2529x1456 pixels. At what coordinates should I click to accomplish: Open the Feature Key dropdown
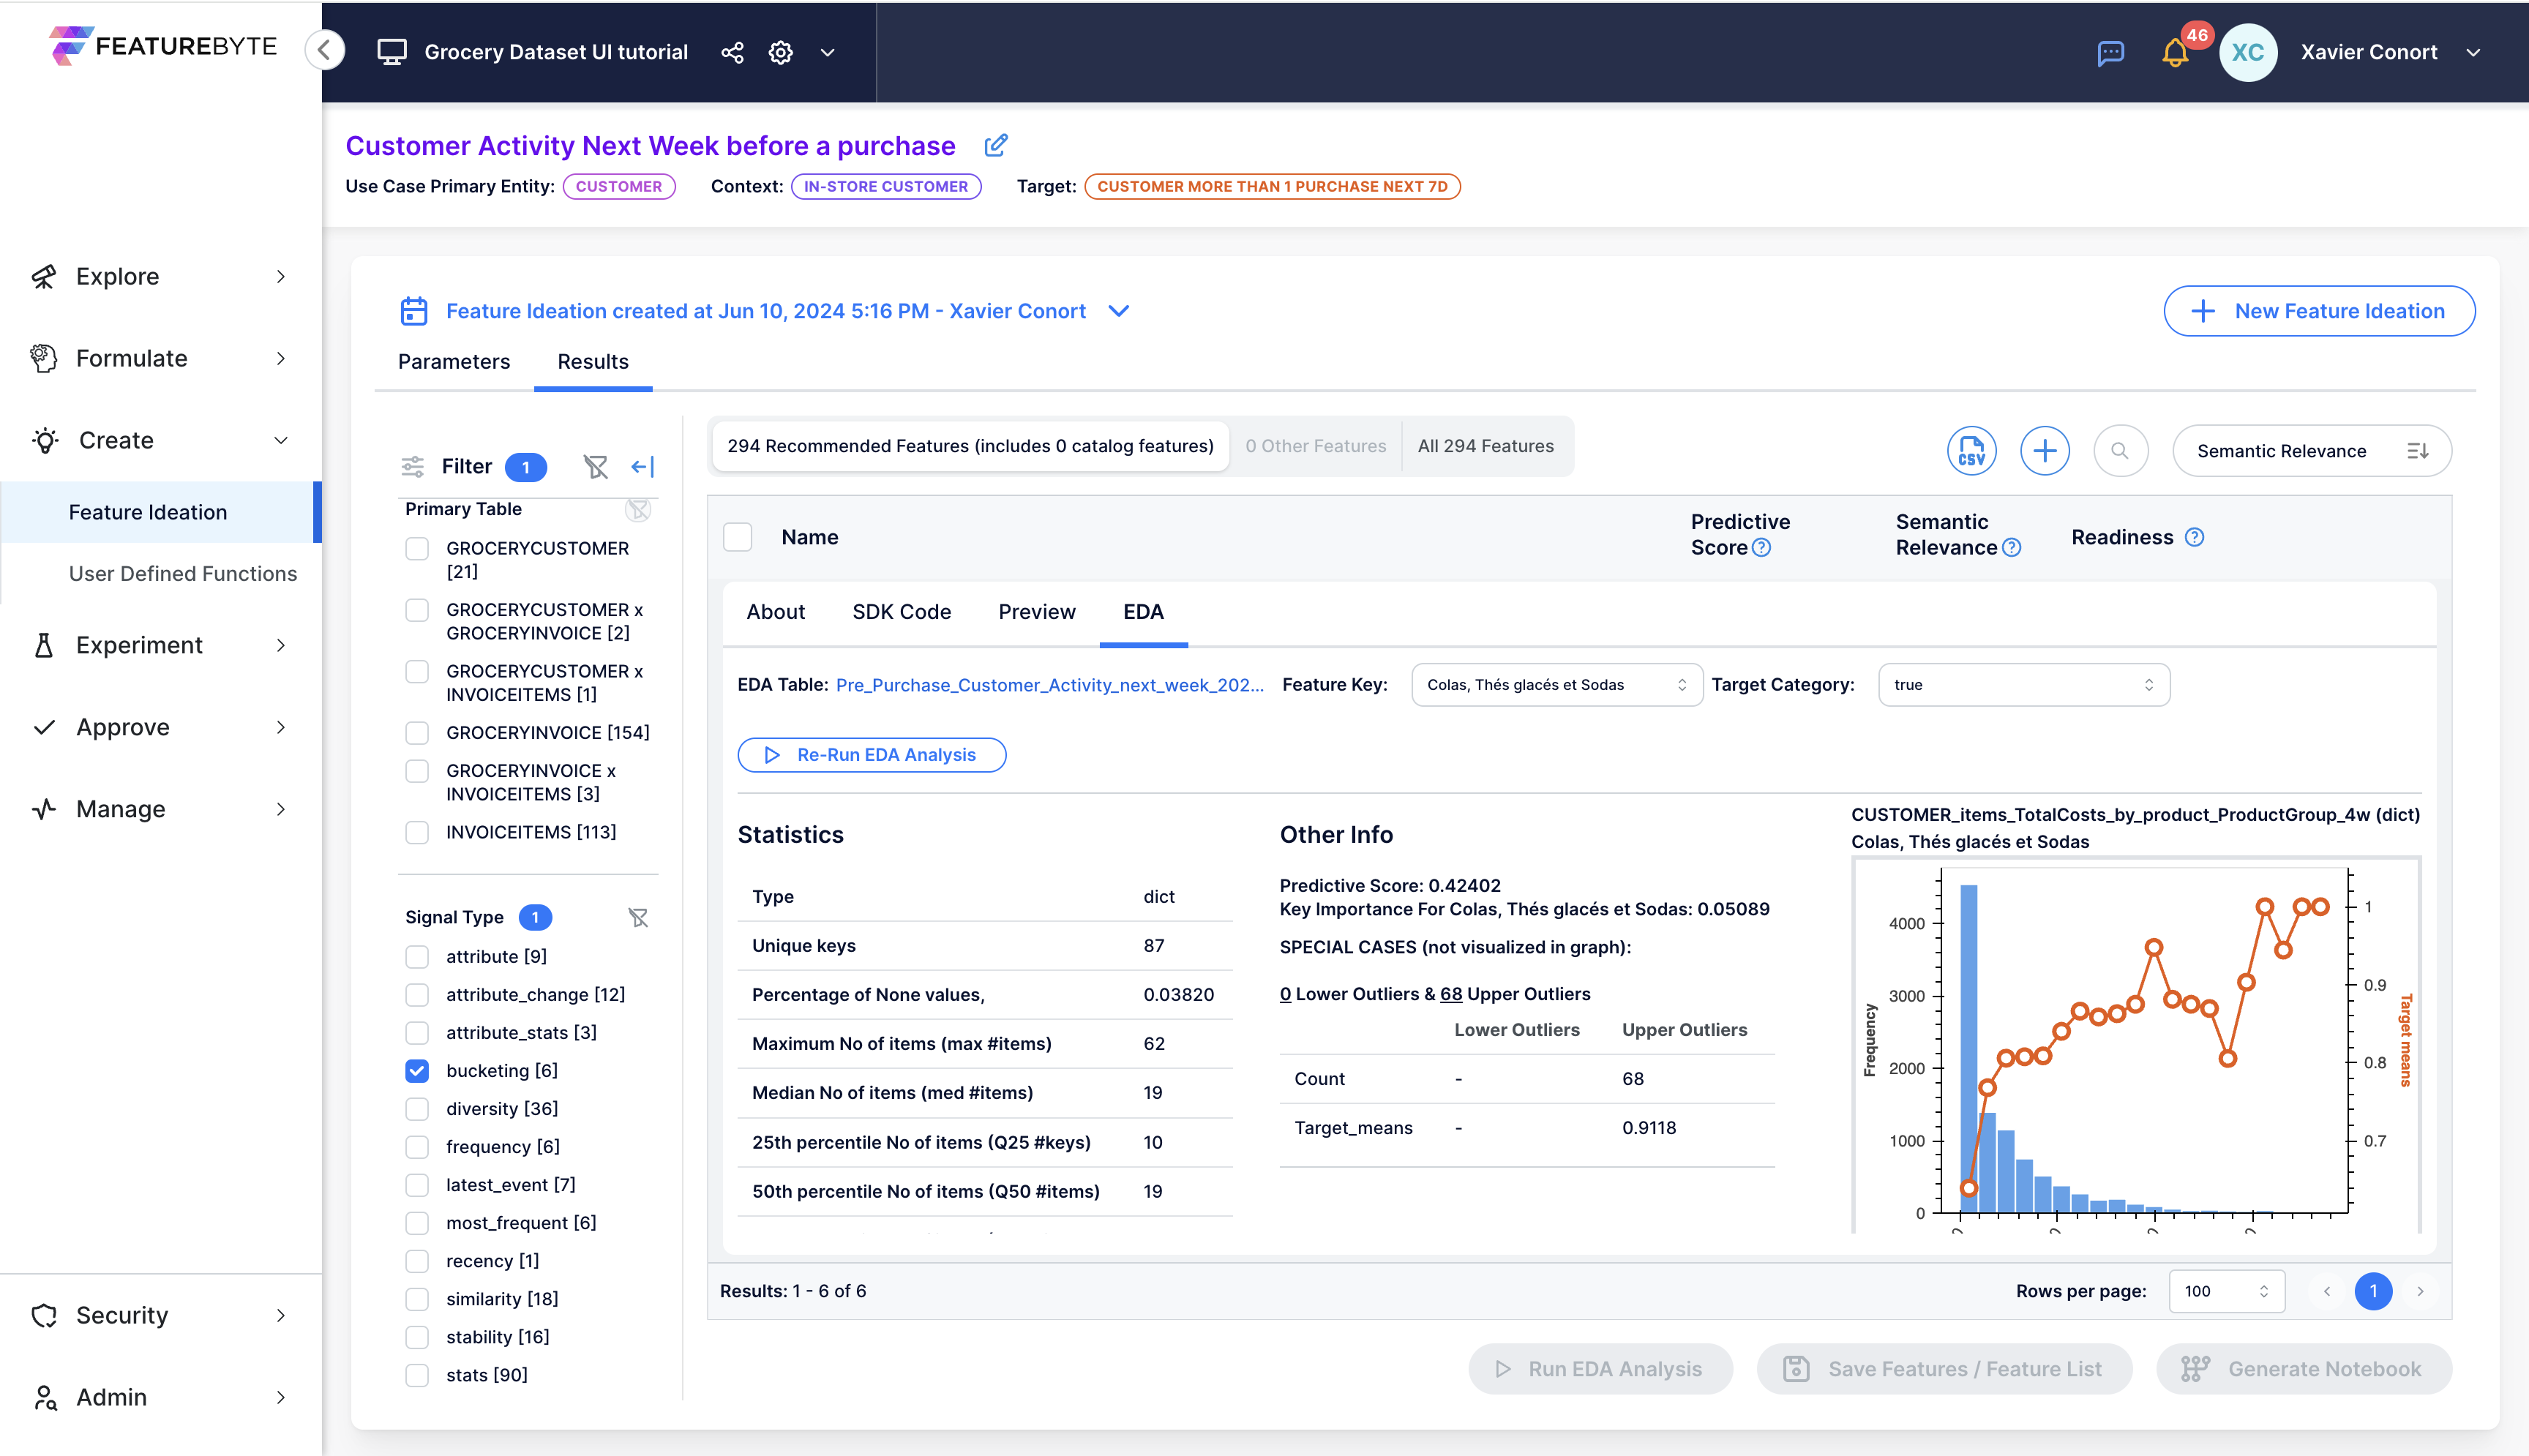(1556, 685)
